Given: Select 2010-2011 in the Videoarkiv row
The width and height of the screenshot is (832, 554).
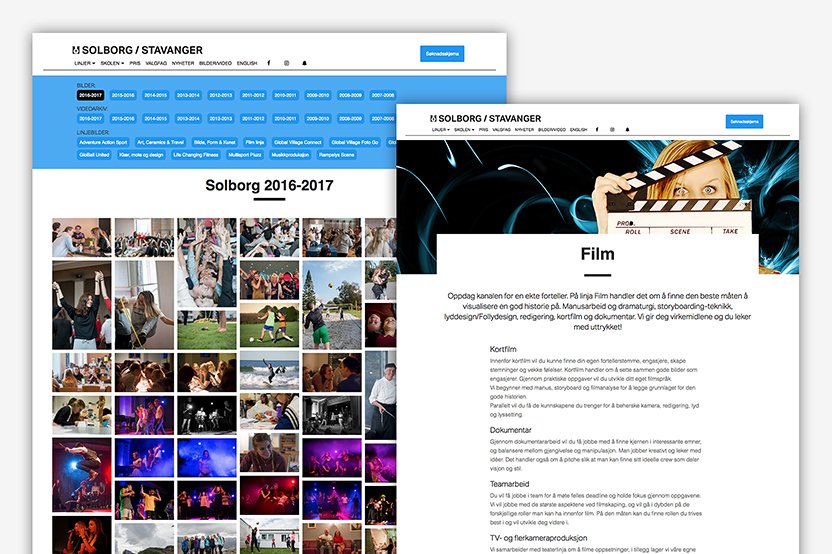Looking at the screenshot, I should 285,118.
